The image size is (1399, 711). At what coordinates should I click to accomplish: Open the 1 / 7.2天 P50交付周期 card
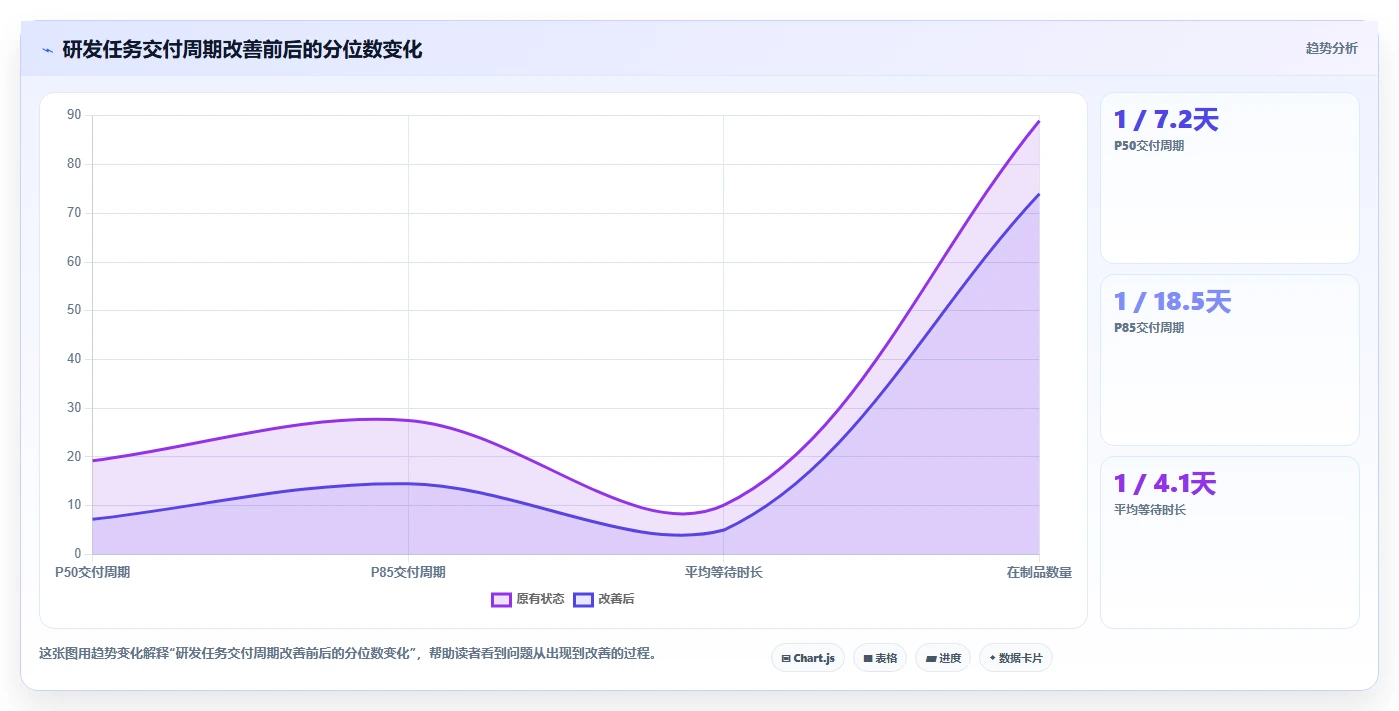point(1230,178)
